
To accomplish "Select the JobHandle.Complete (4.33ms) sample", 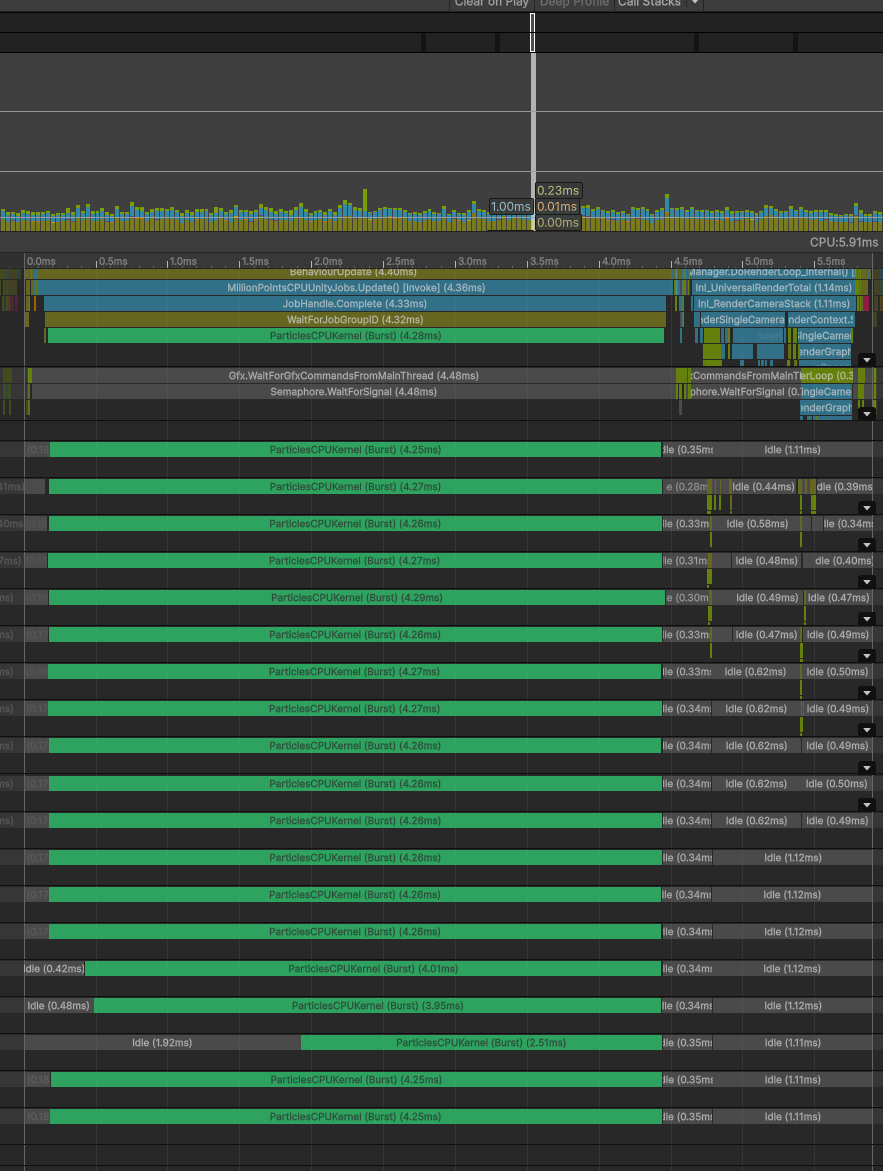I will tap(355, 304).
